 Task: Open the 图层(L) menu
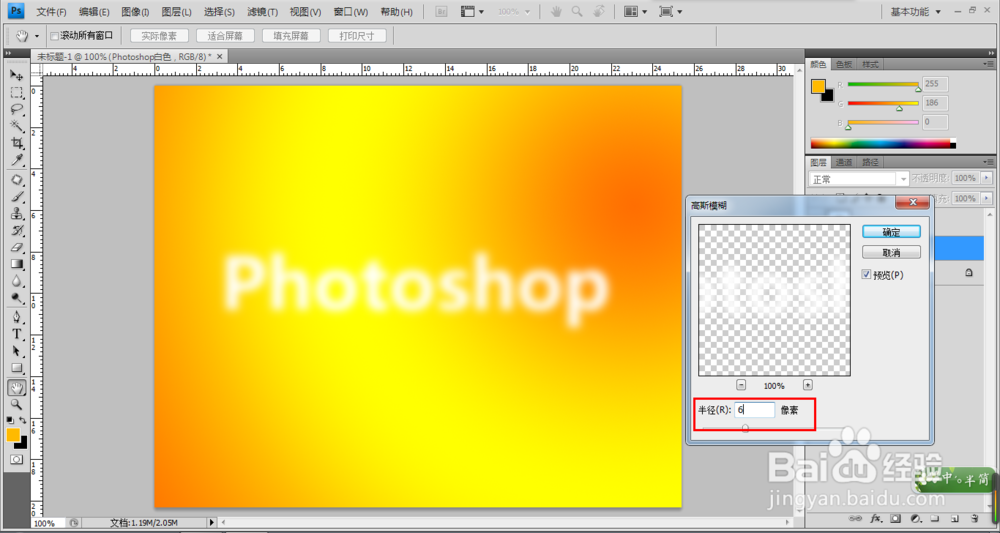click(x=177, y=12)
